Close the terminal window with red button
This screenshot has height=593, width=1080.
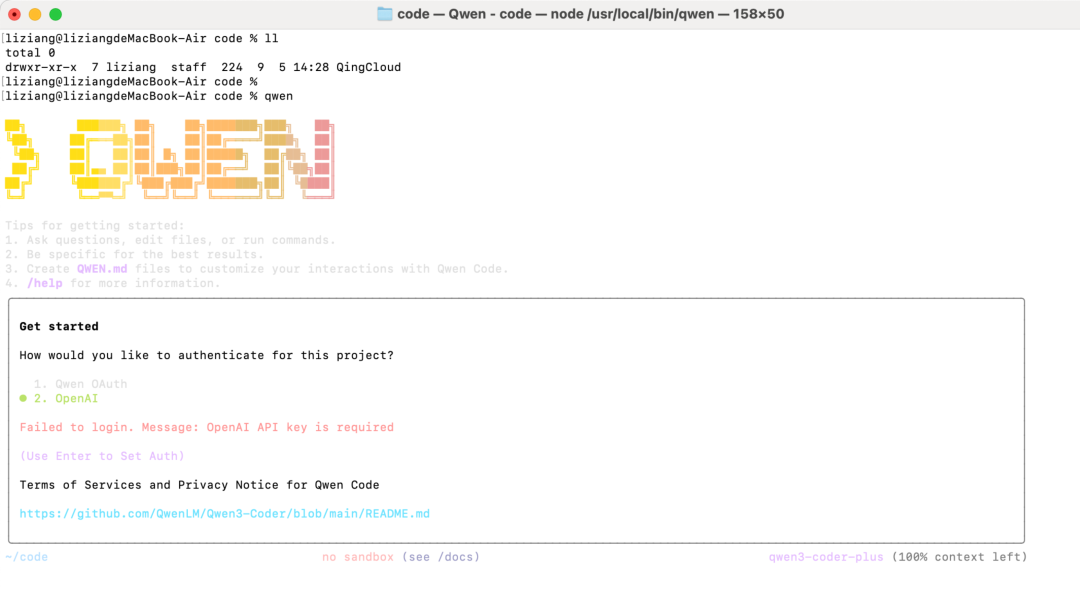[14, 14]
